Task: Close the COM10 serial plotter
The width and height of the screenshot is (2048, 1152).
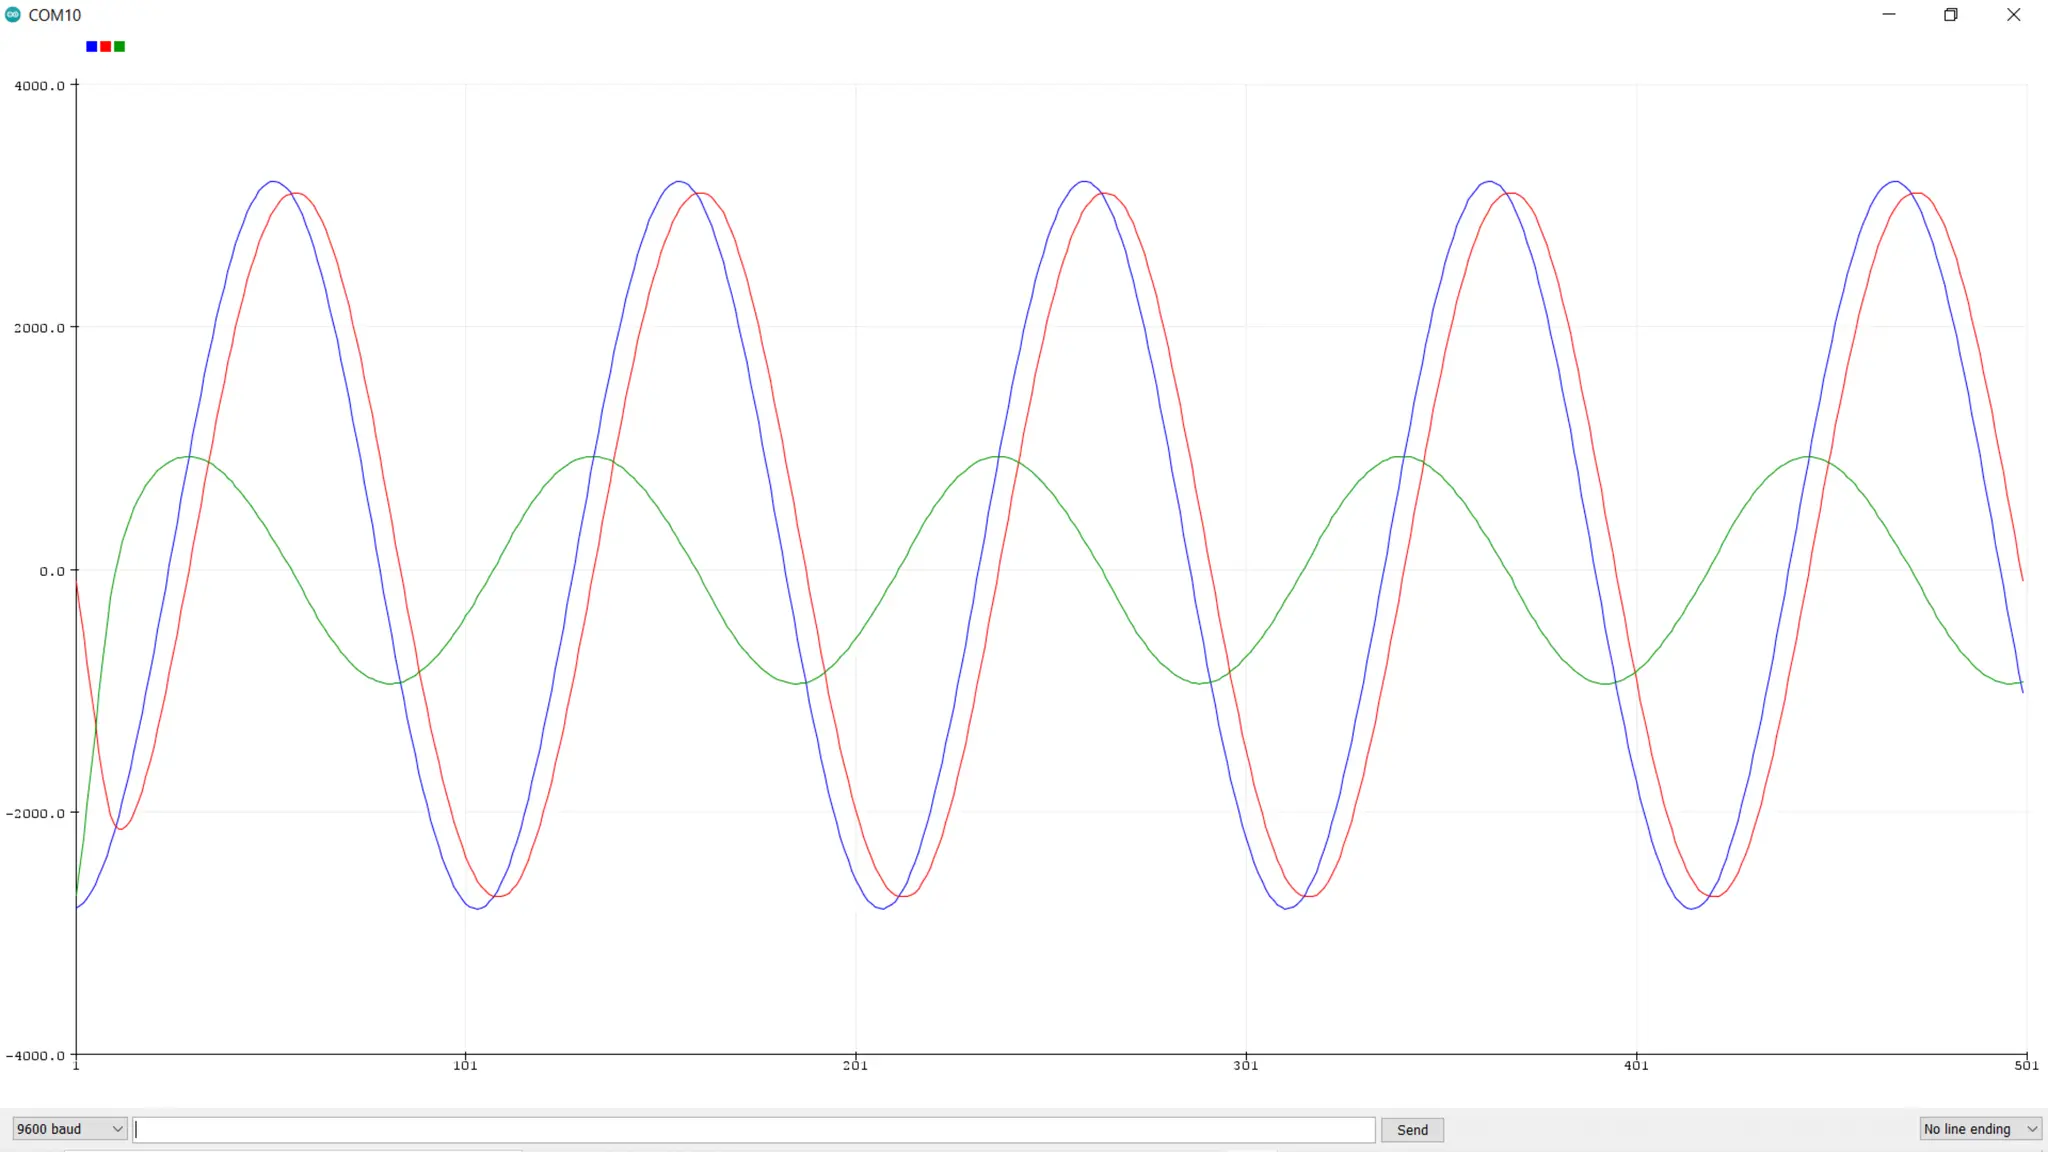Action: tap(2013, 15)
